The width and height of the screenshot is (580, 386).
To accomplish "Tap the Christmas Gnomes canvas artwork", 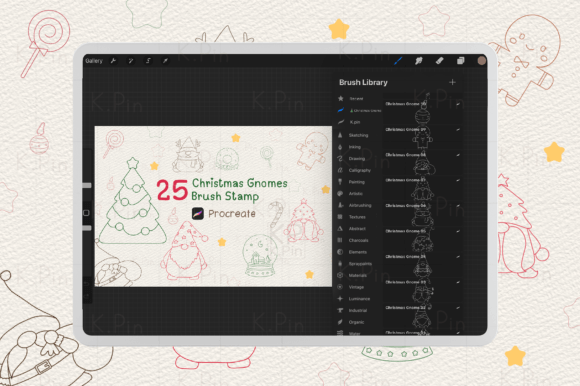I will [x=213, y=206].
